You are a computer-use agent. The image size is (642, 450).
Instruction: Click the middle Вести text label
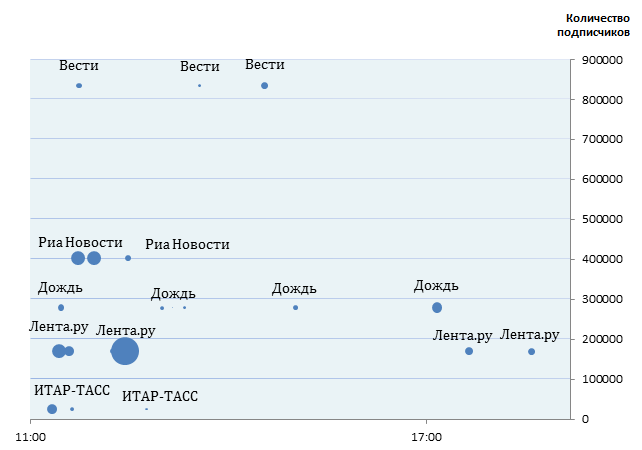click(x=200, y=67)
